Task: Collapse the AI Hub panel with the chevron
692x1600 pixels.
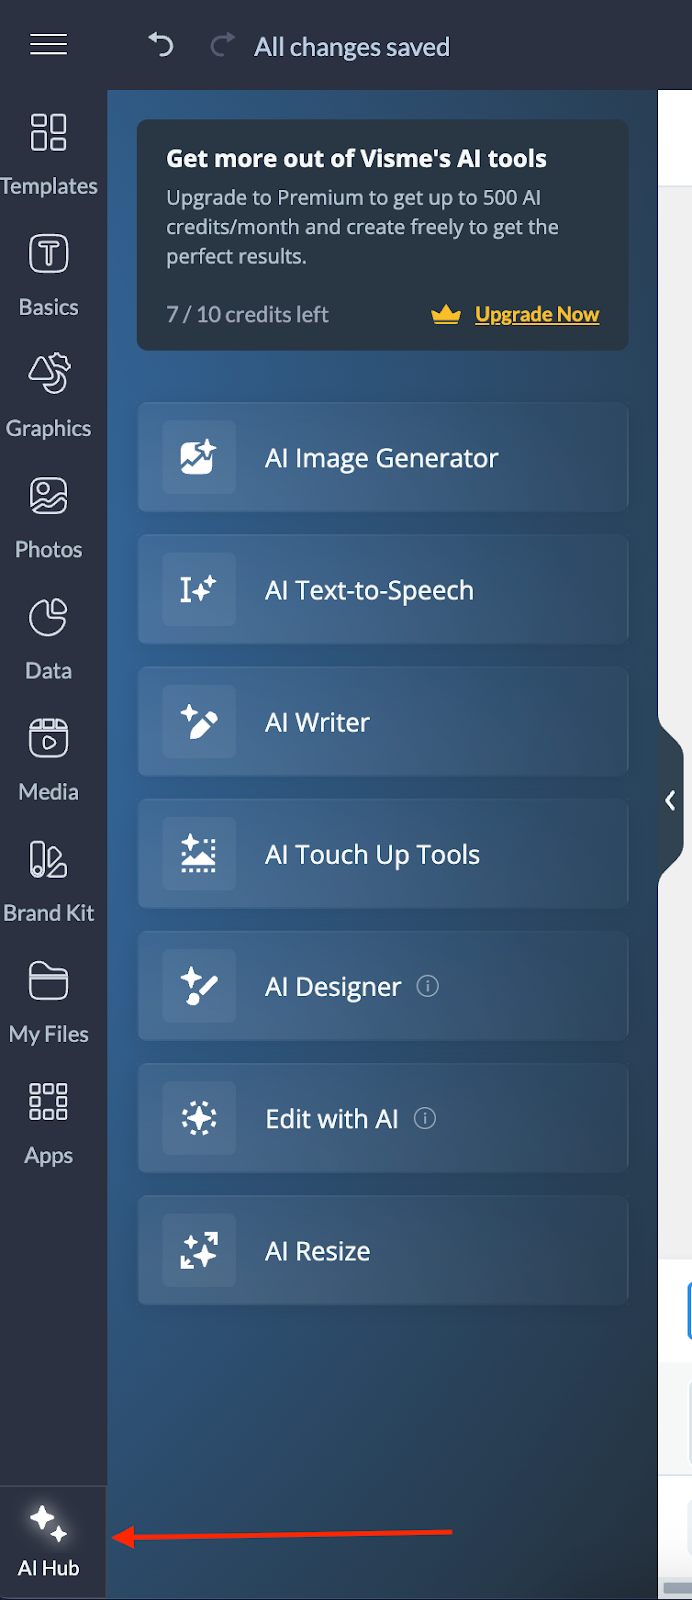Action: pos(670,800)
